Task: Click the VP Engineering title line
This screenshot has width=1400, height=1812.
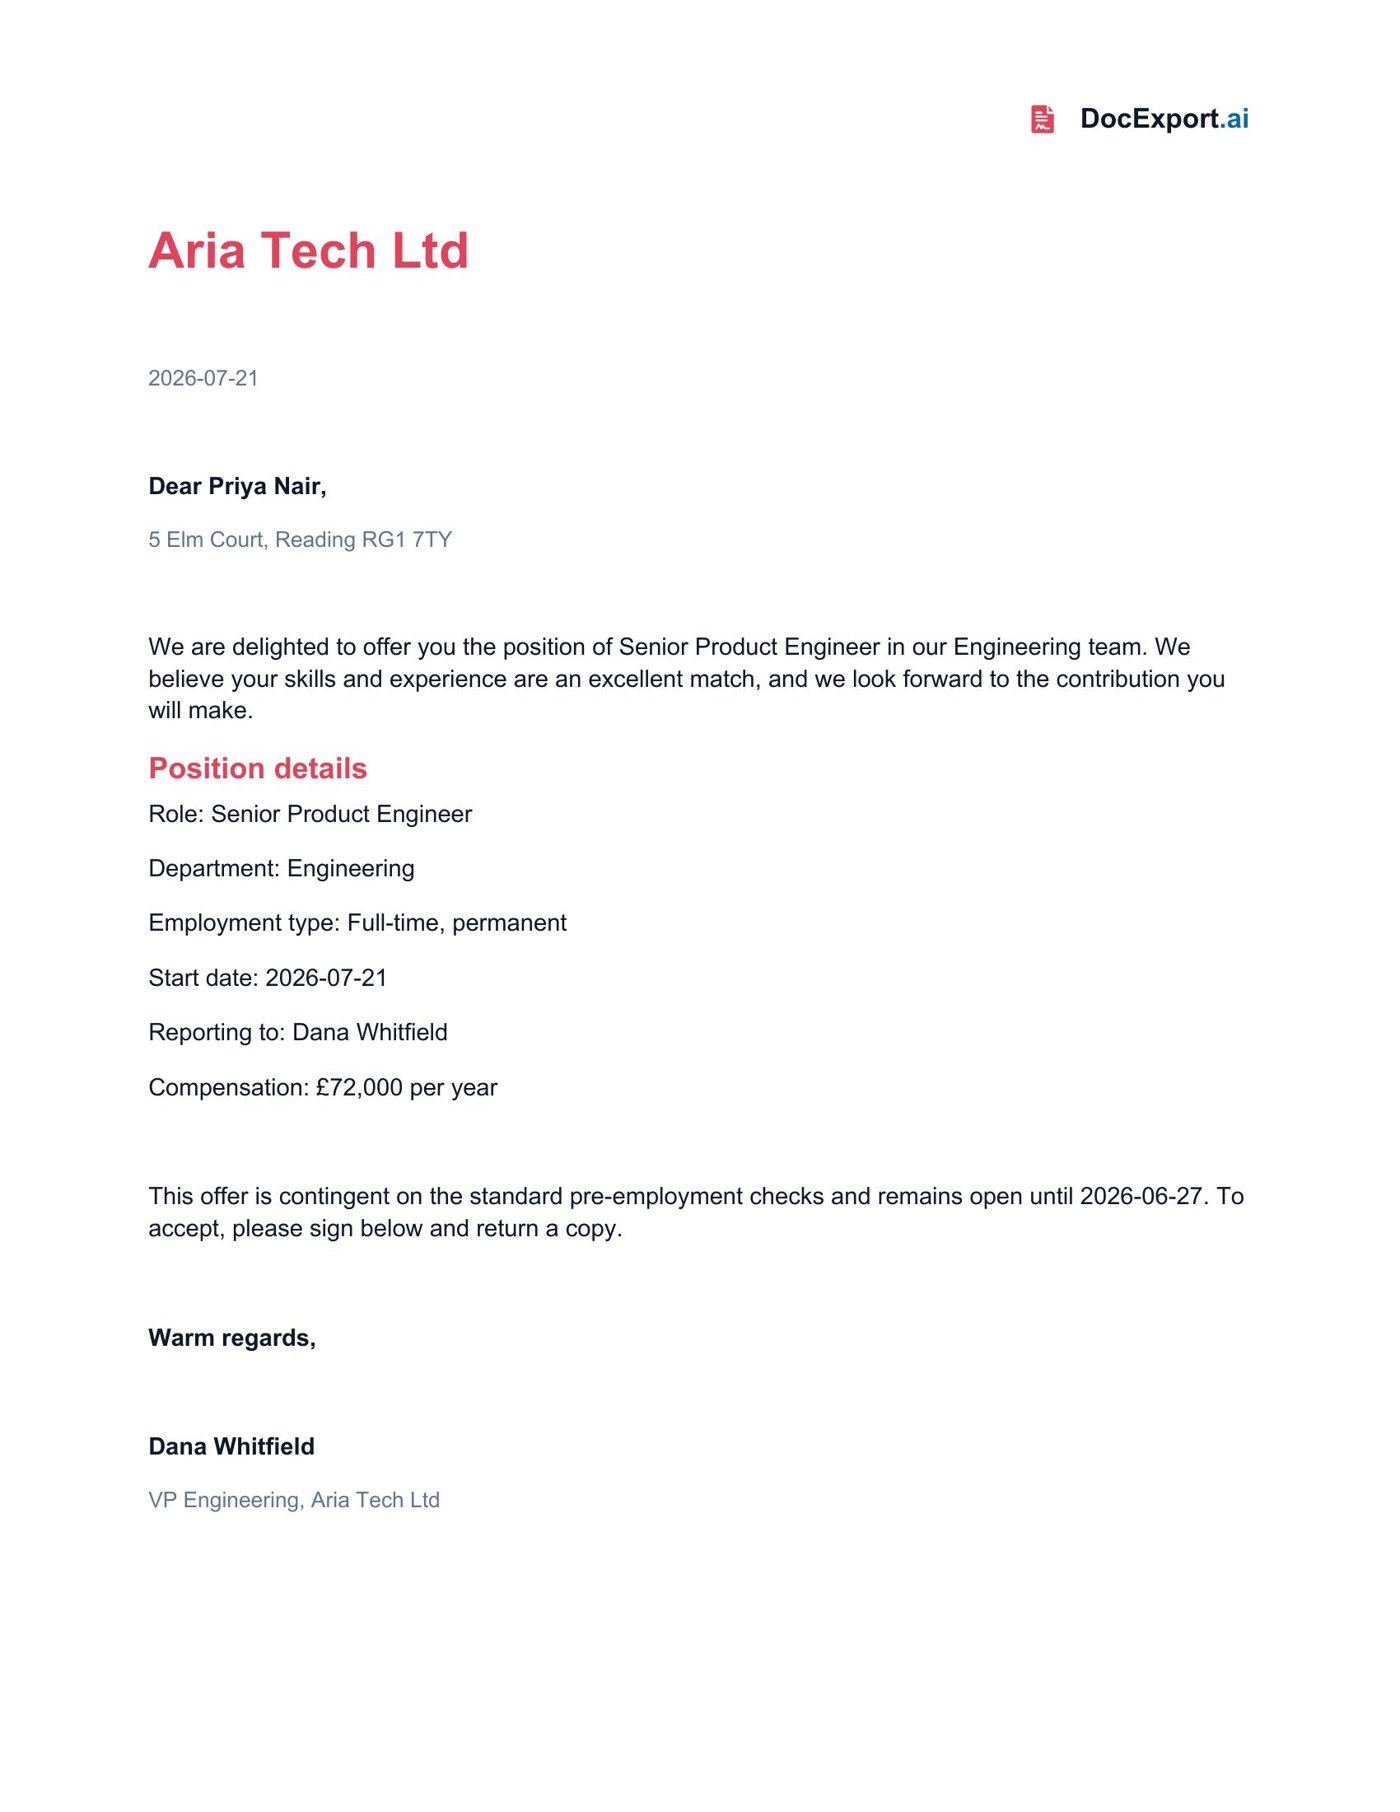Action: (294, 1500)
